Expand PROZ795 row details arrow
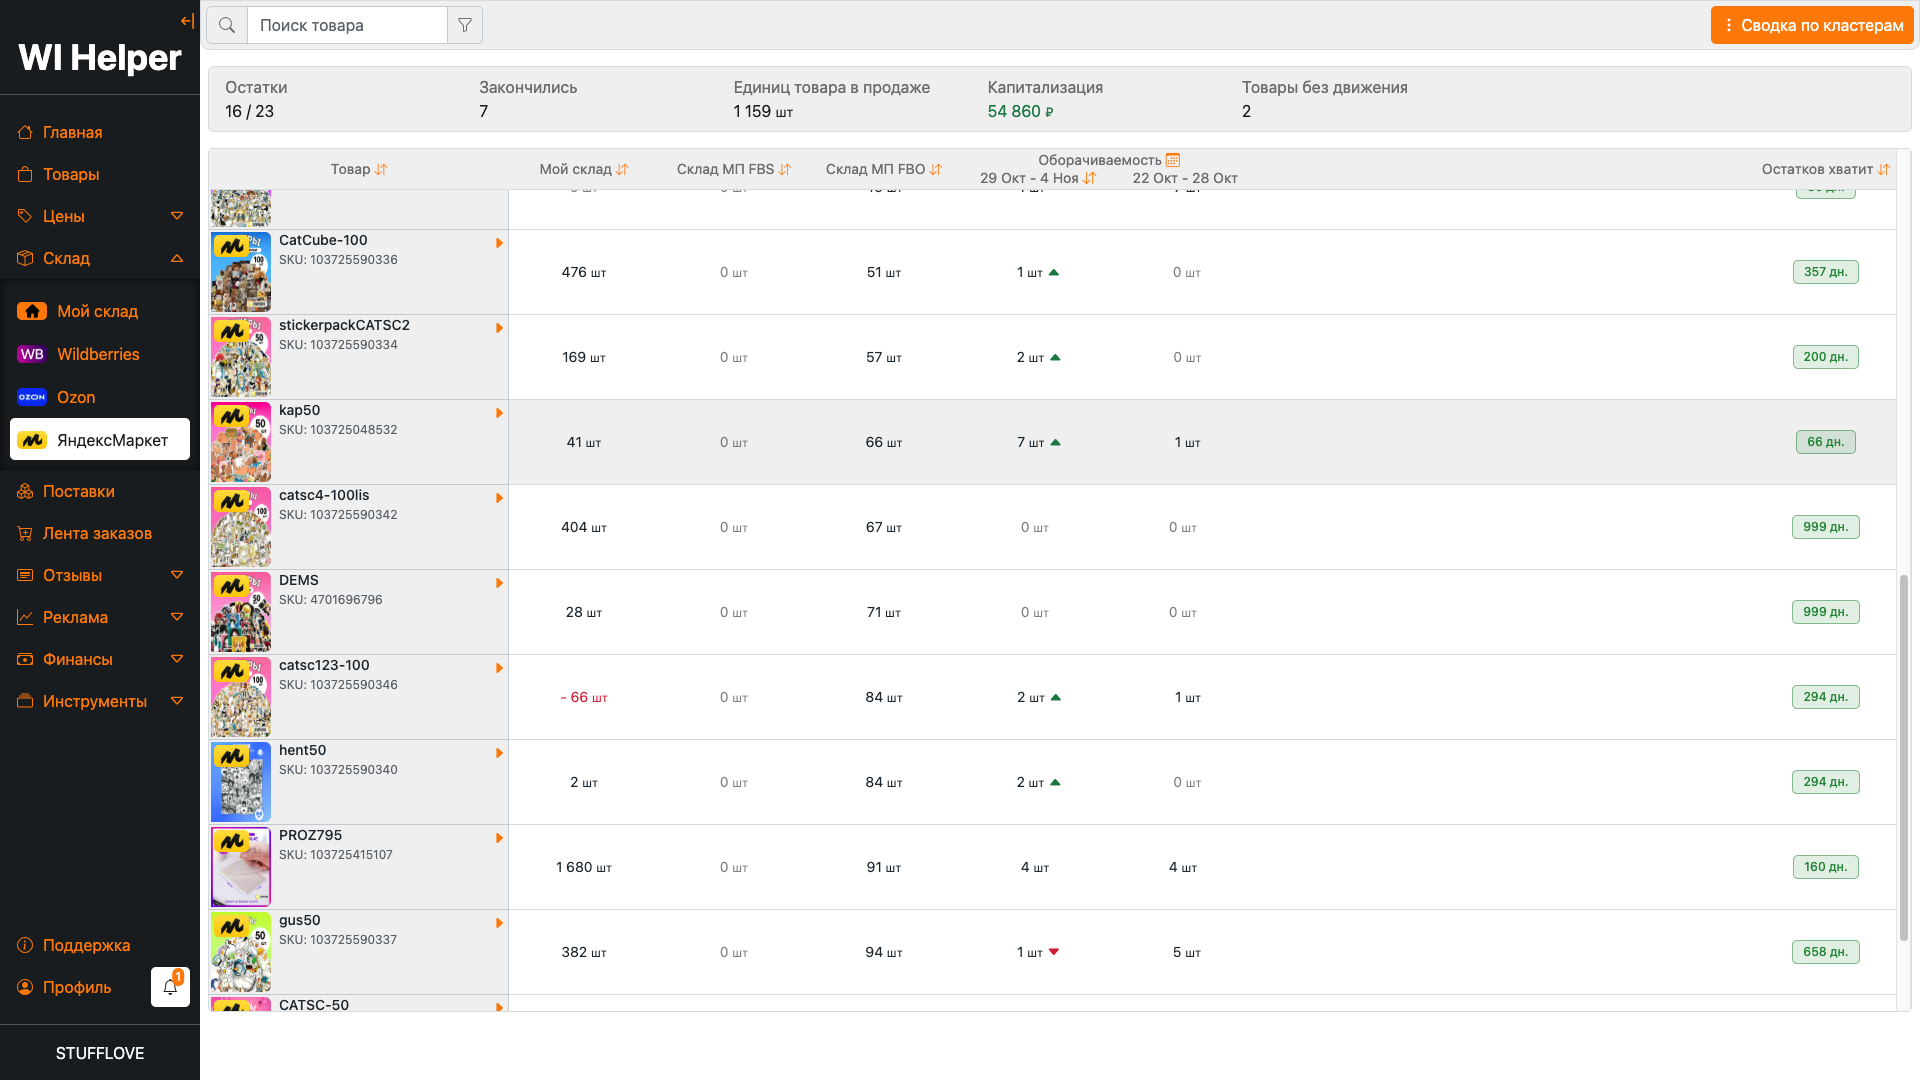The height and width of the screenshot is (1080, 1920). [x=499, y=838]
